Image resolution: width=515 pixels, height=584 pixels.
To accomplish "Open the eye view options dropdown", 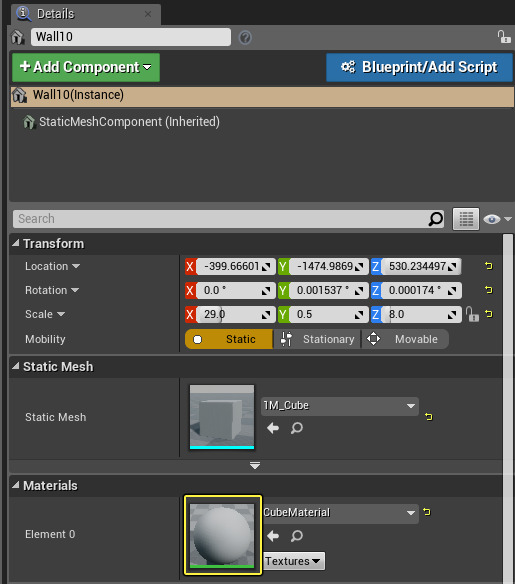I will (497, 219).
